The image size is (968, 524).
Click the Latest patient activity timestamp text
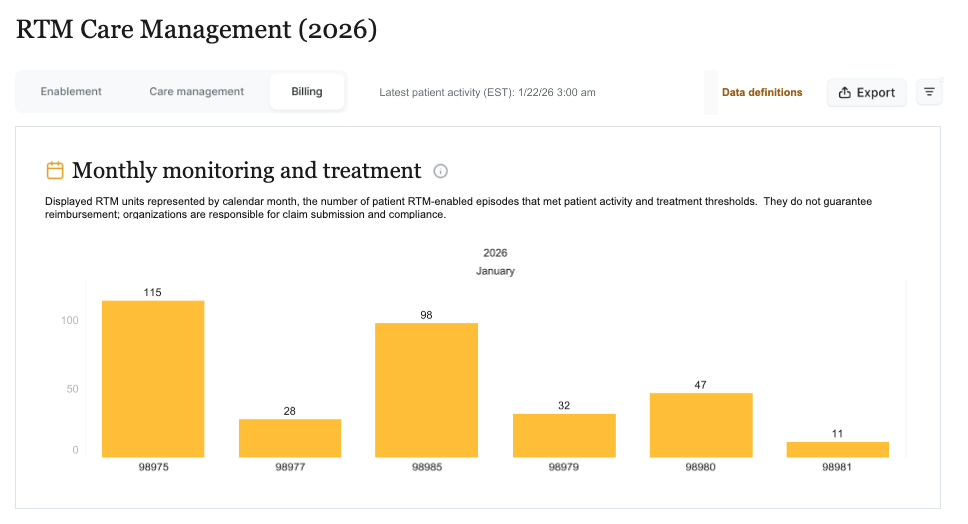point(487,93)
